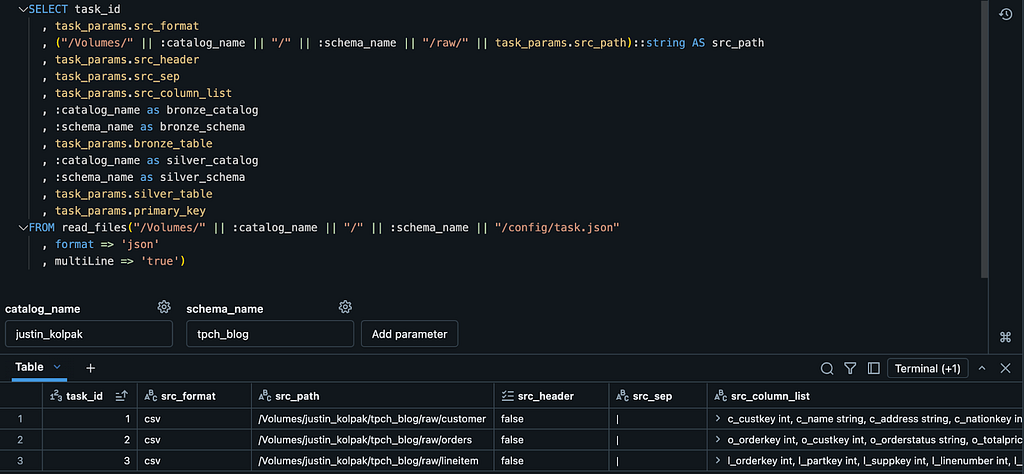Filter the results table
Screen dimensions: 1024x474
point(850,369)
